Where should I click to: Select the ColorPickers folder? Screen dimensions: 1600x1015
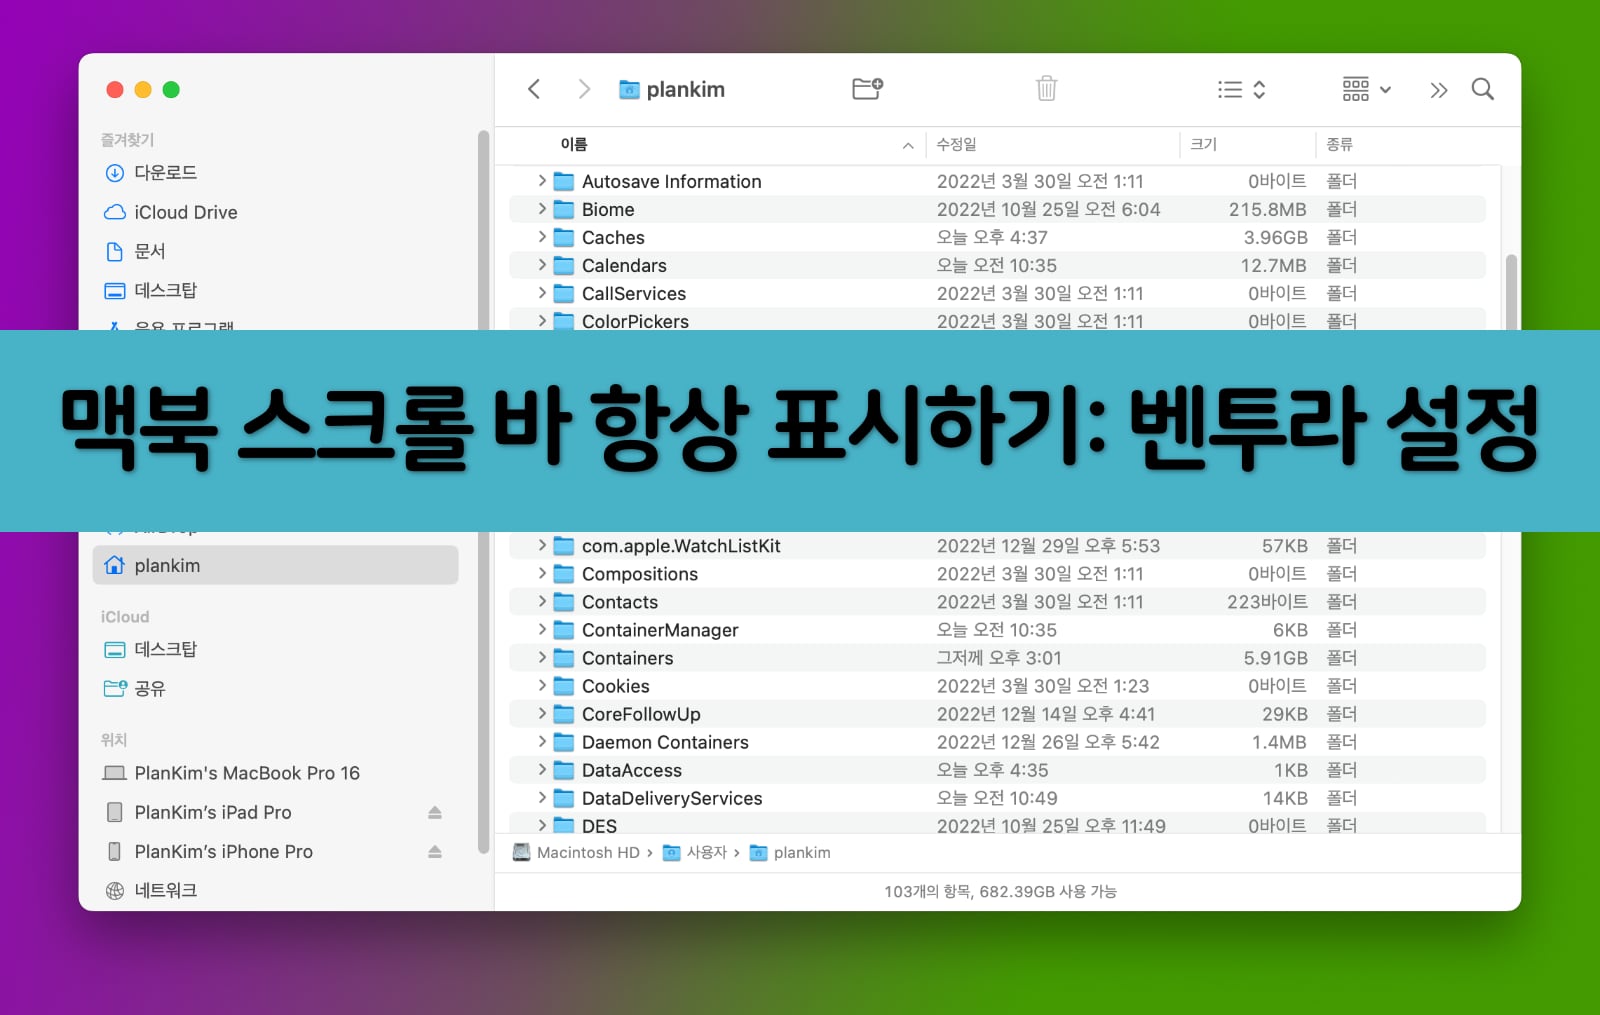point(997,320)
